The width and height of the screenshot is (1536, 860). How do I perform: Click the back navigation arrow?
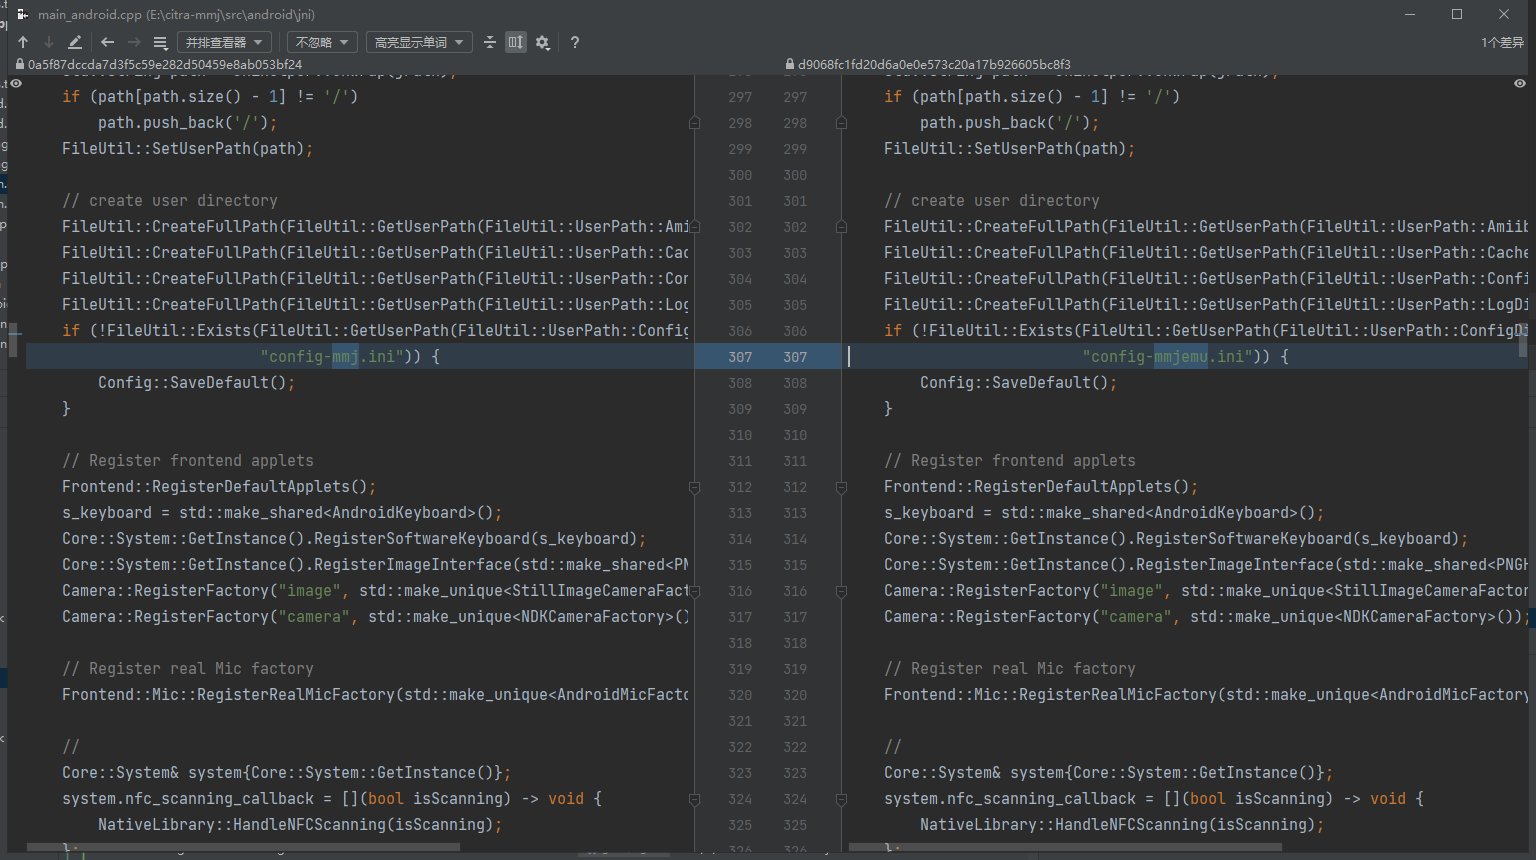click(x=107, y=42)
